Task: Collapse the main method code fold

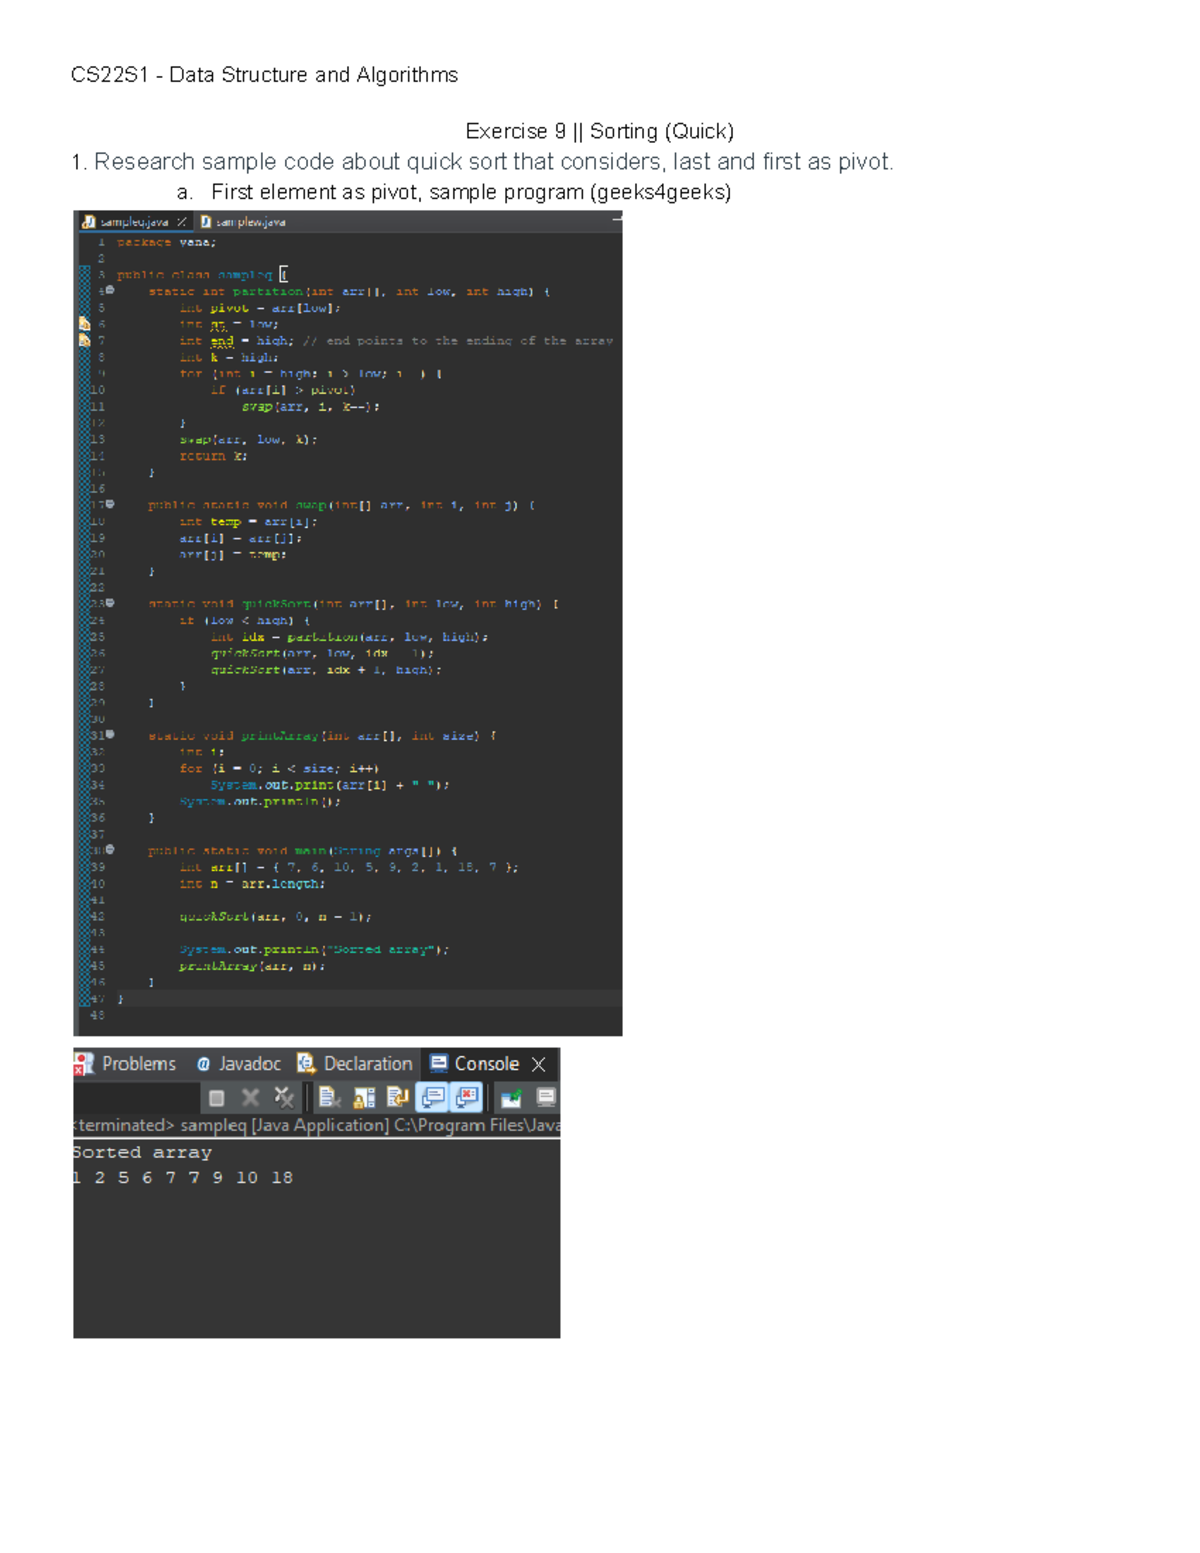Action: [112, 849]
